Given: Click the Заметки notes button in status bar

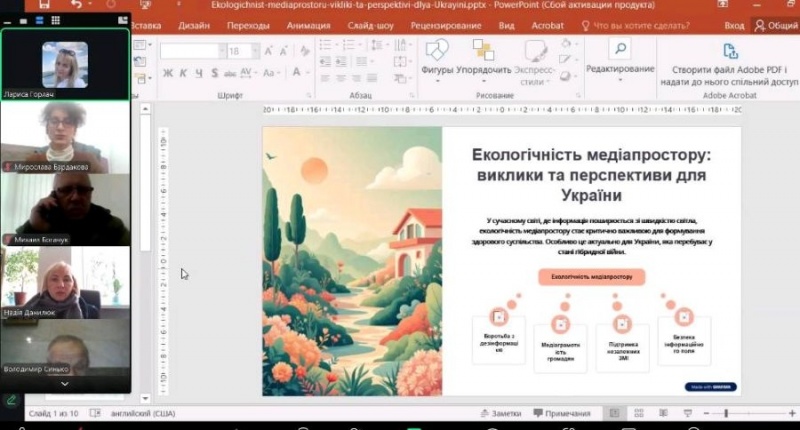Looking at the screenshot, I should [x=501, y=413].
